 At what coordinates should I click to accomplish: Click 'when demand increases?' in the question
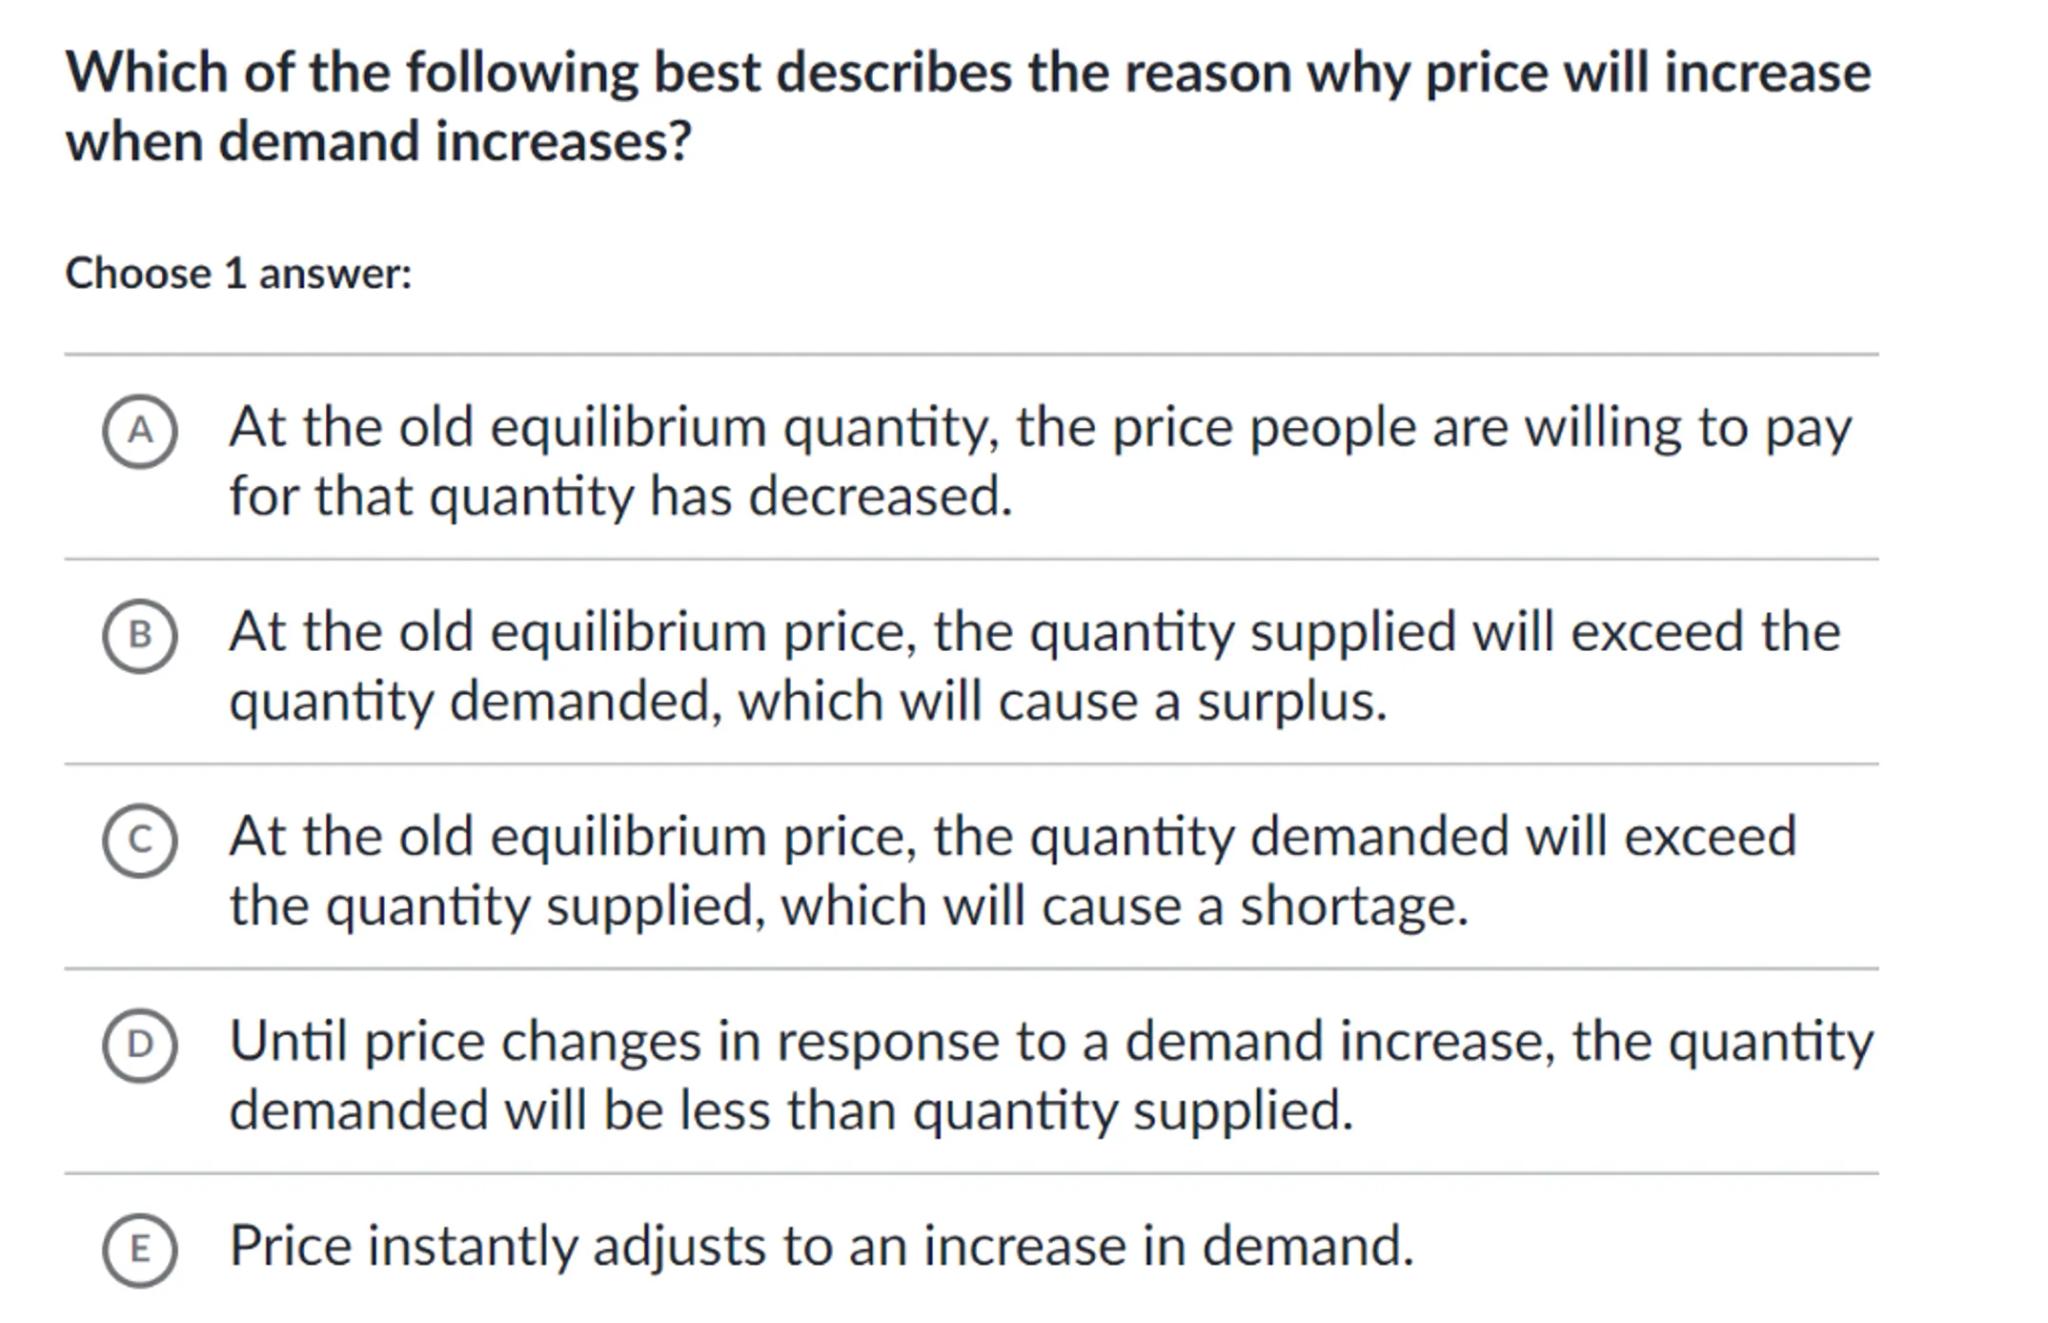pos(378,141)
